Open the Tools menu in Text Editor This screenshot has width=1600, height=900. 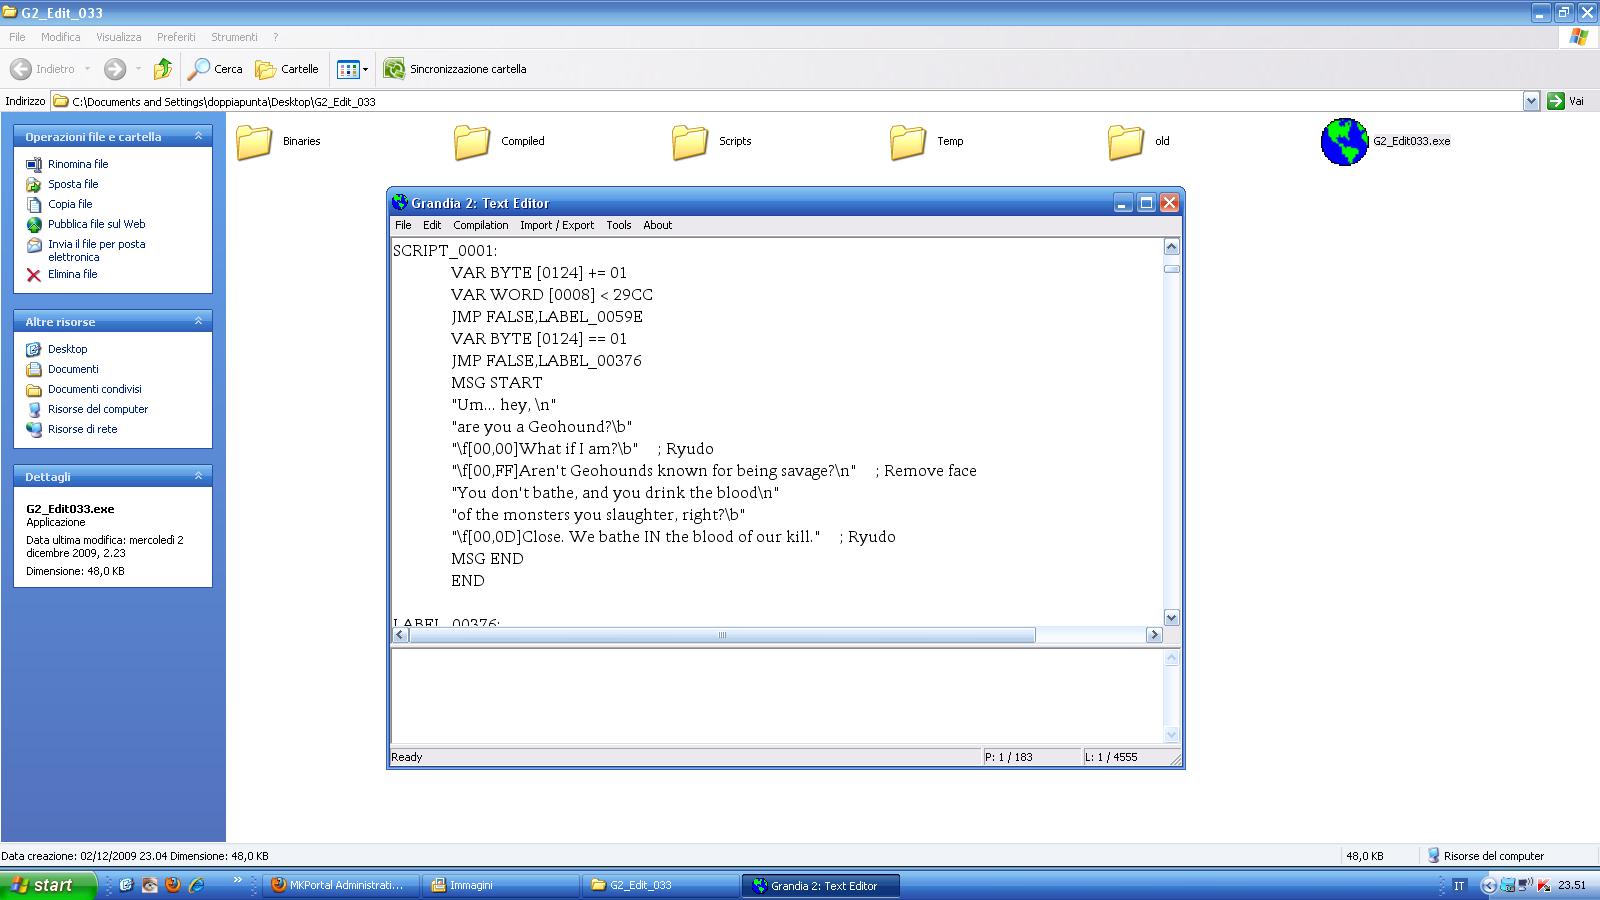[619, 225]
